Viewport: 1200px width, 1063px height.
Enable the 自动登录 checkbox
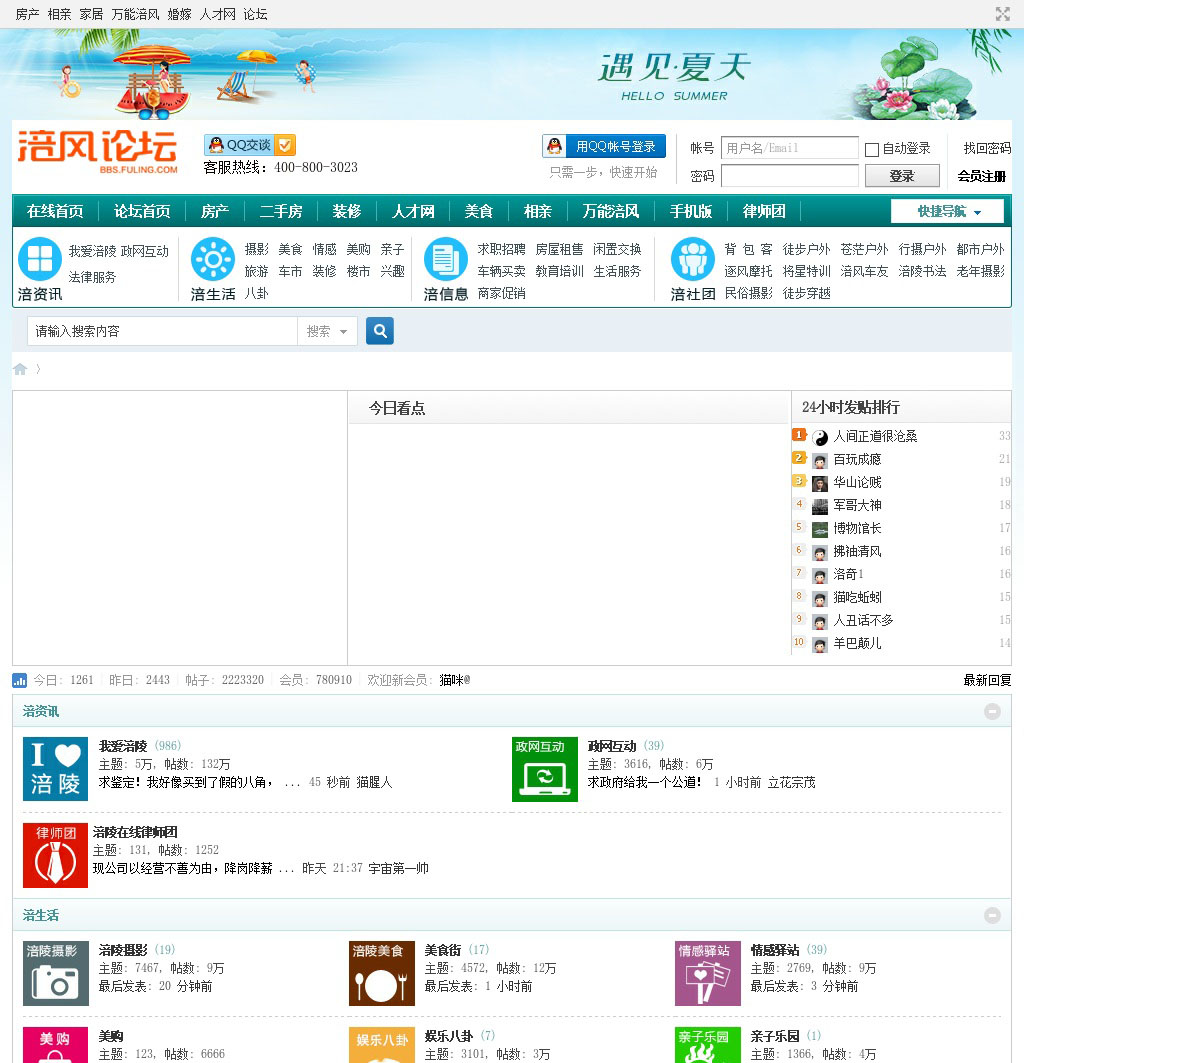(872, 149)
